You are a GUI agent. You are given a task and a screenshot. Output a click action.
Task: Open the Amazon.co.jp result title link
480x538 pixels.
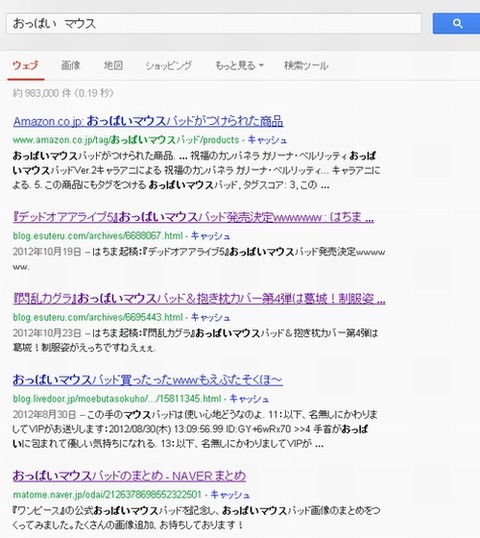click(148, 121)
